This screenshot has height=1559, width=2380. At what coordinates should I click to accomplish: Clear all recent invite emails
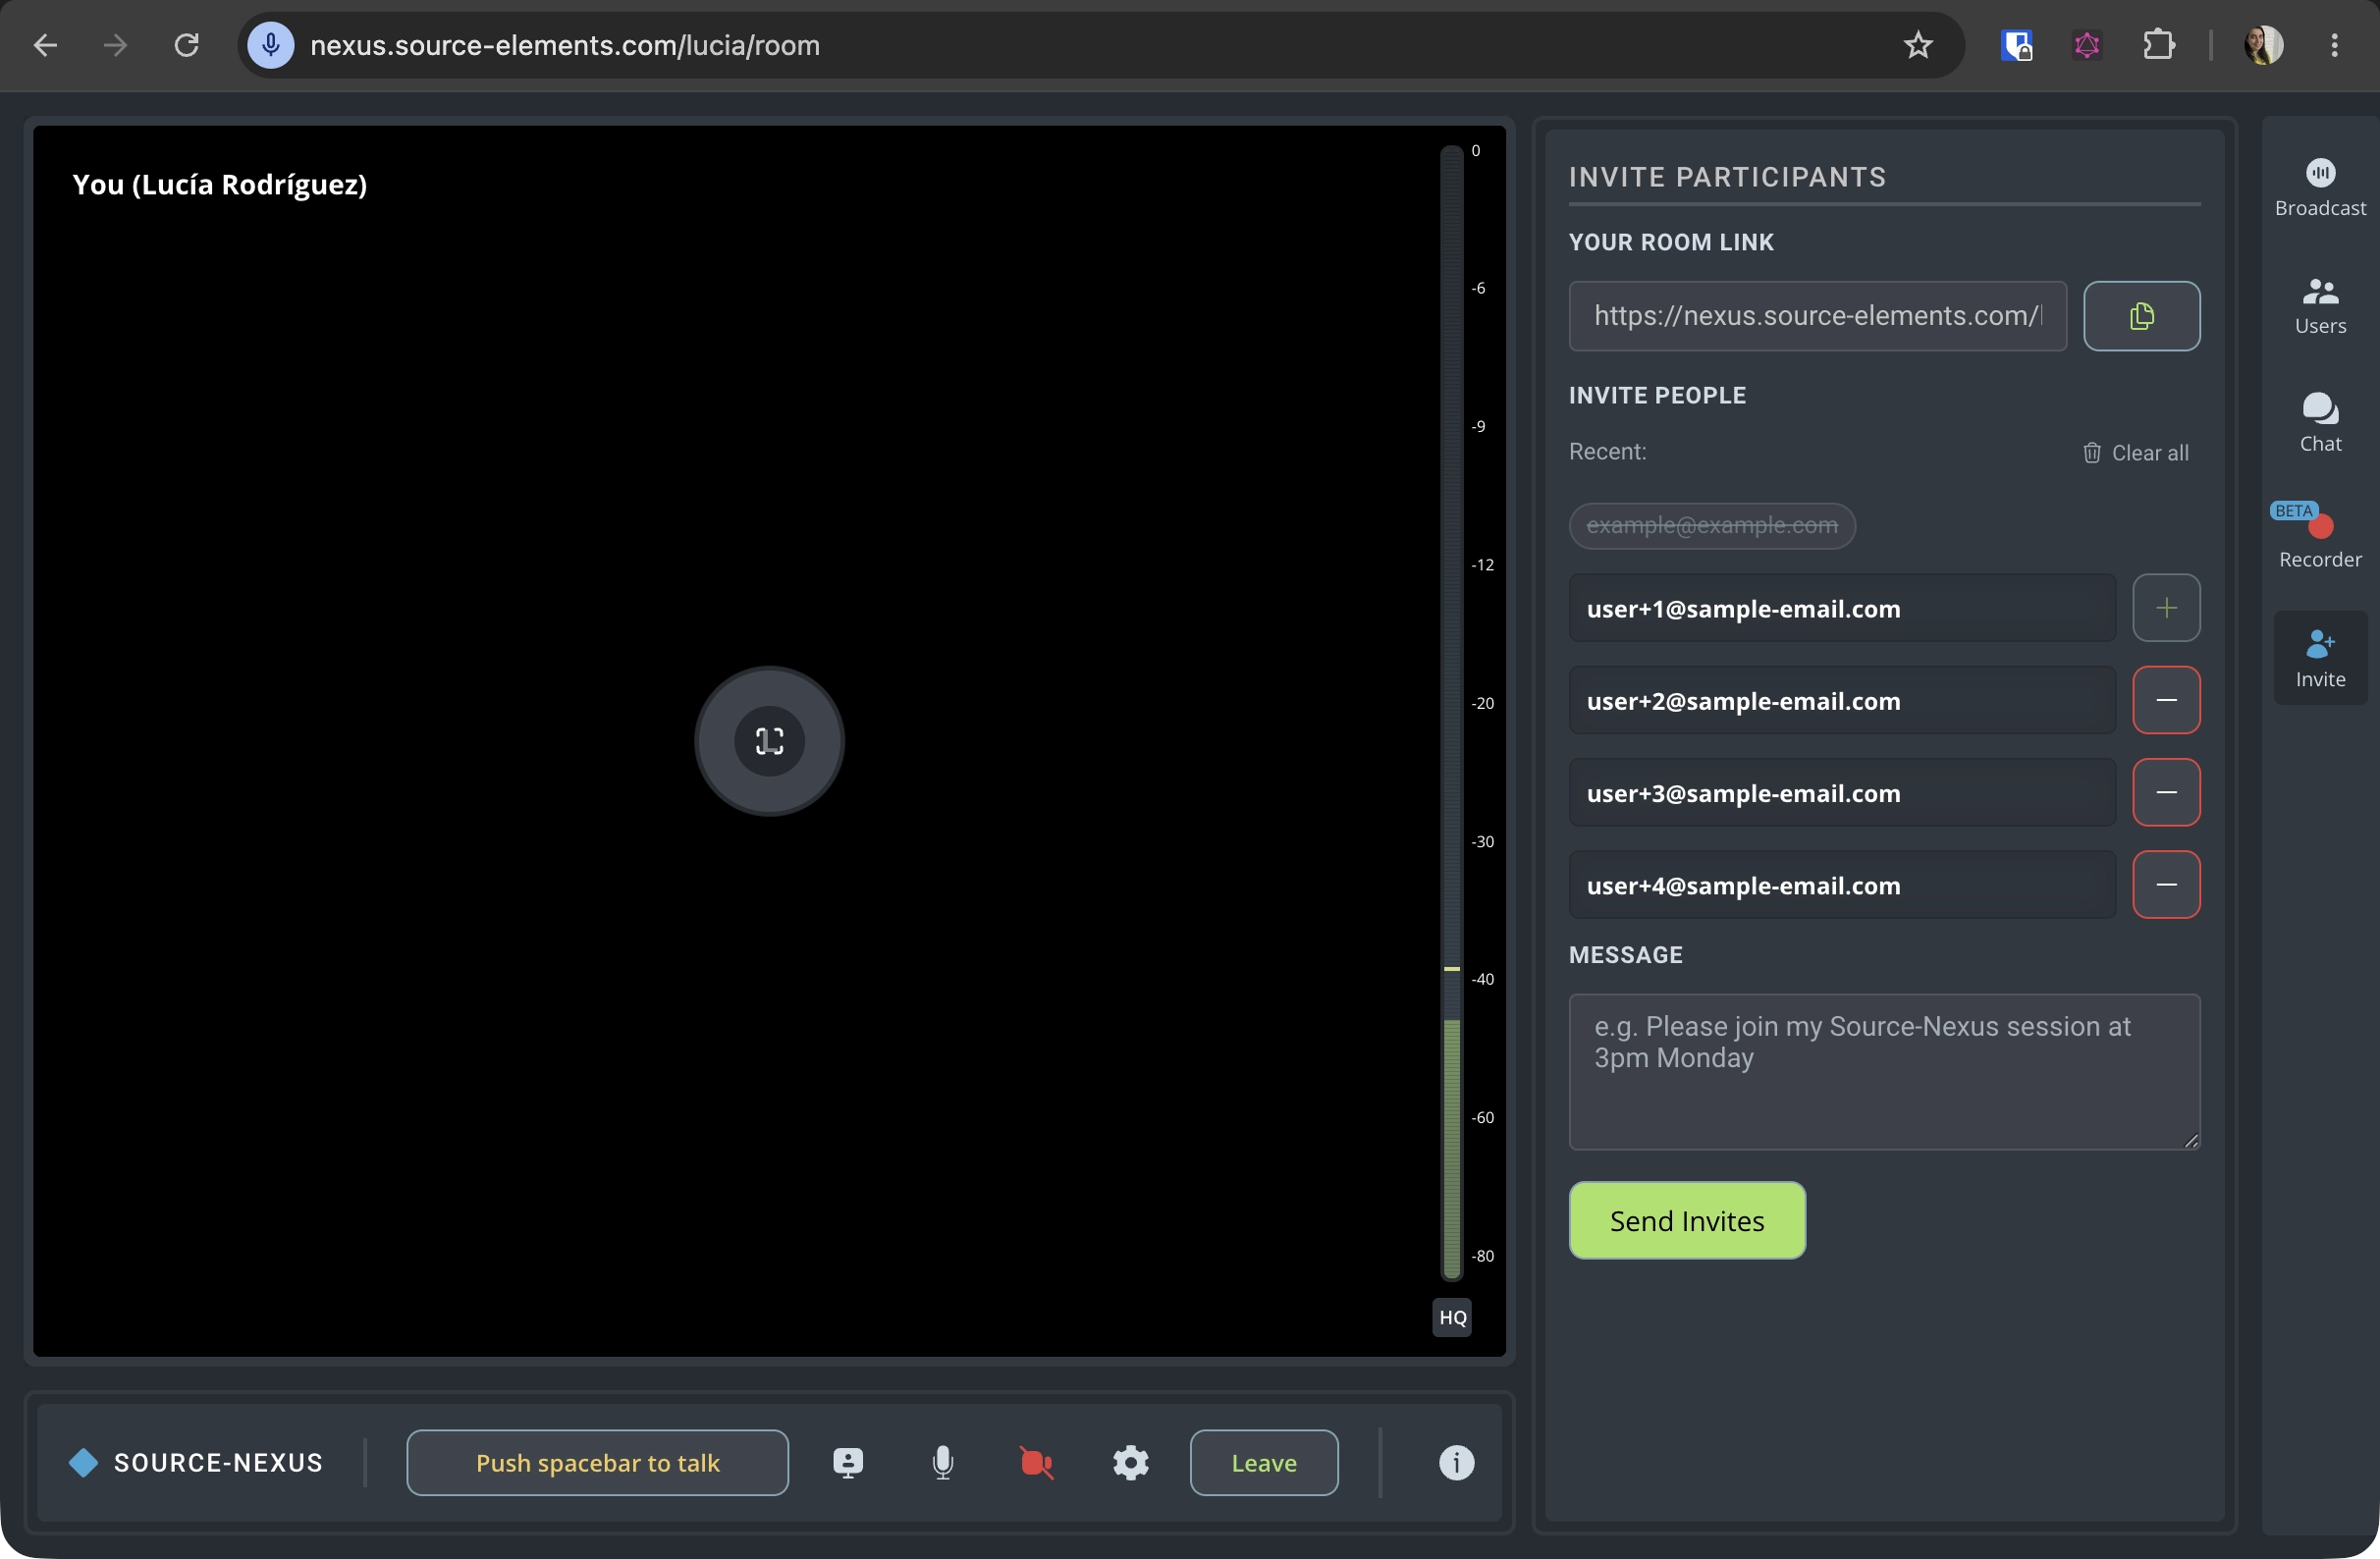[x=2134, y=453]
